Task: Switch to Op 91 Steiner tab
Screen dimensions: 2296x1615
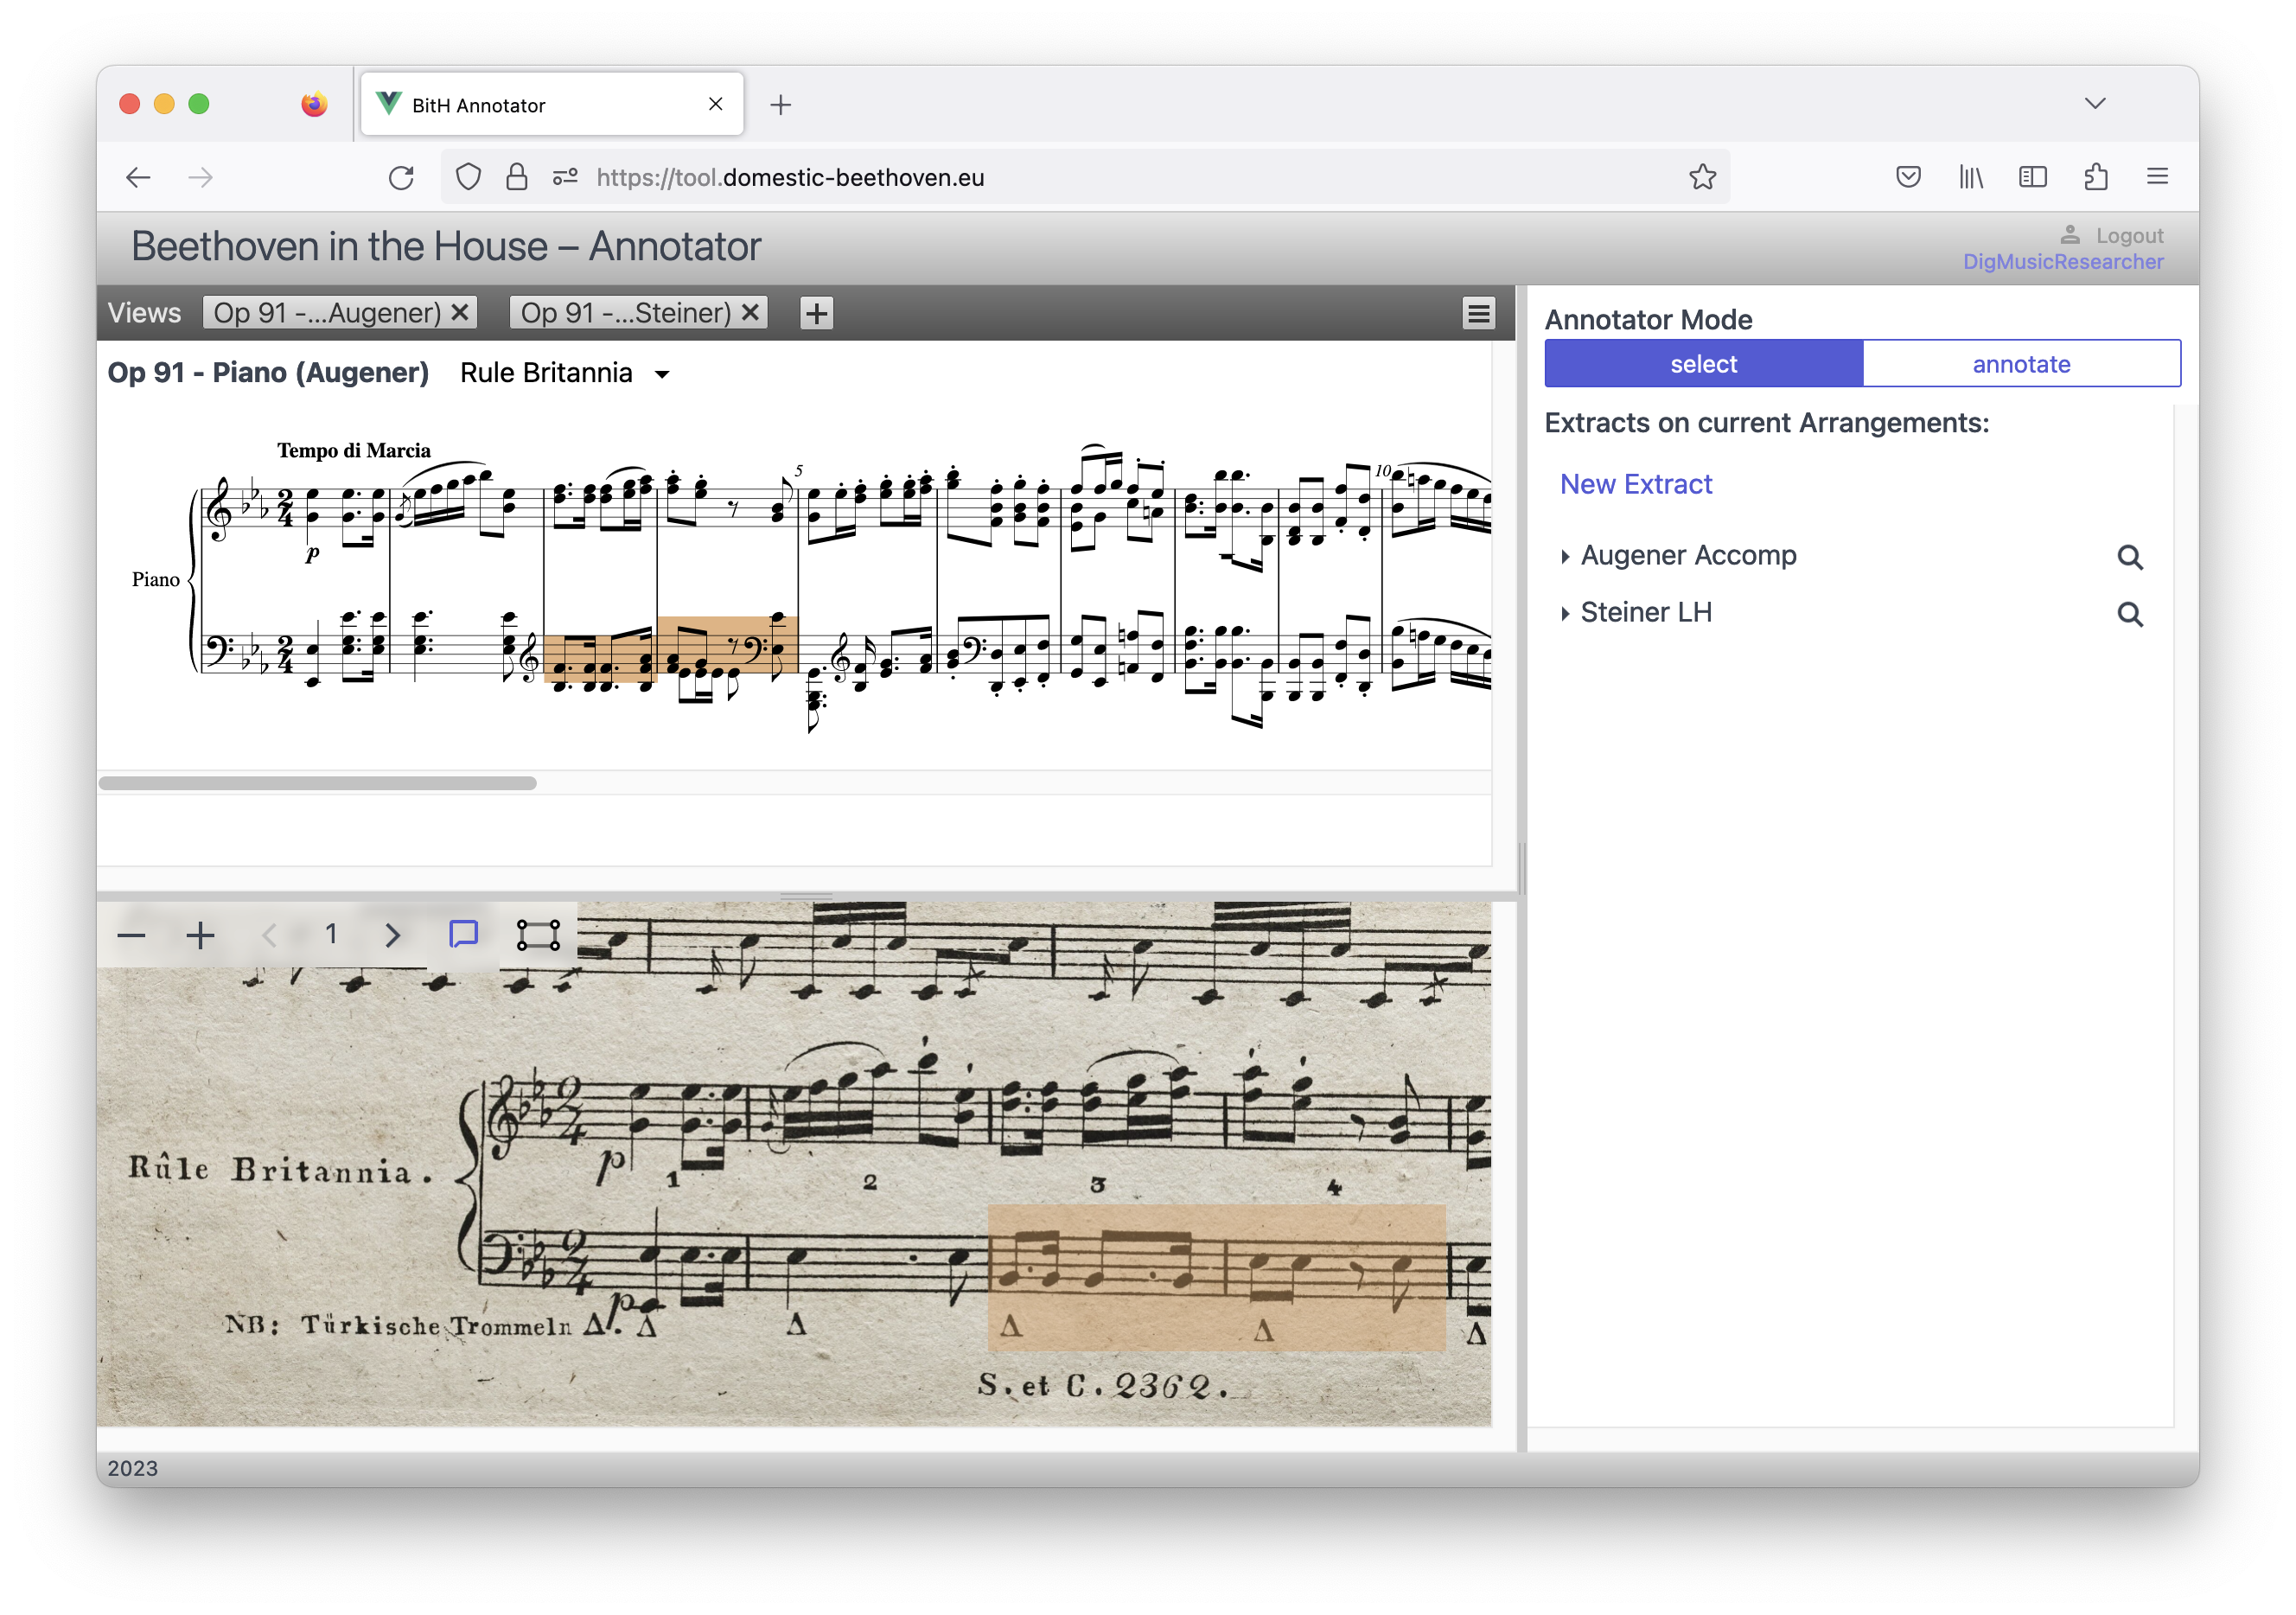Action: click(x=619, y=311)
